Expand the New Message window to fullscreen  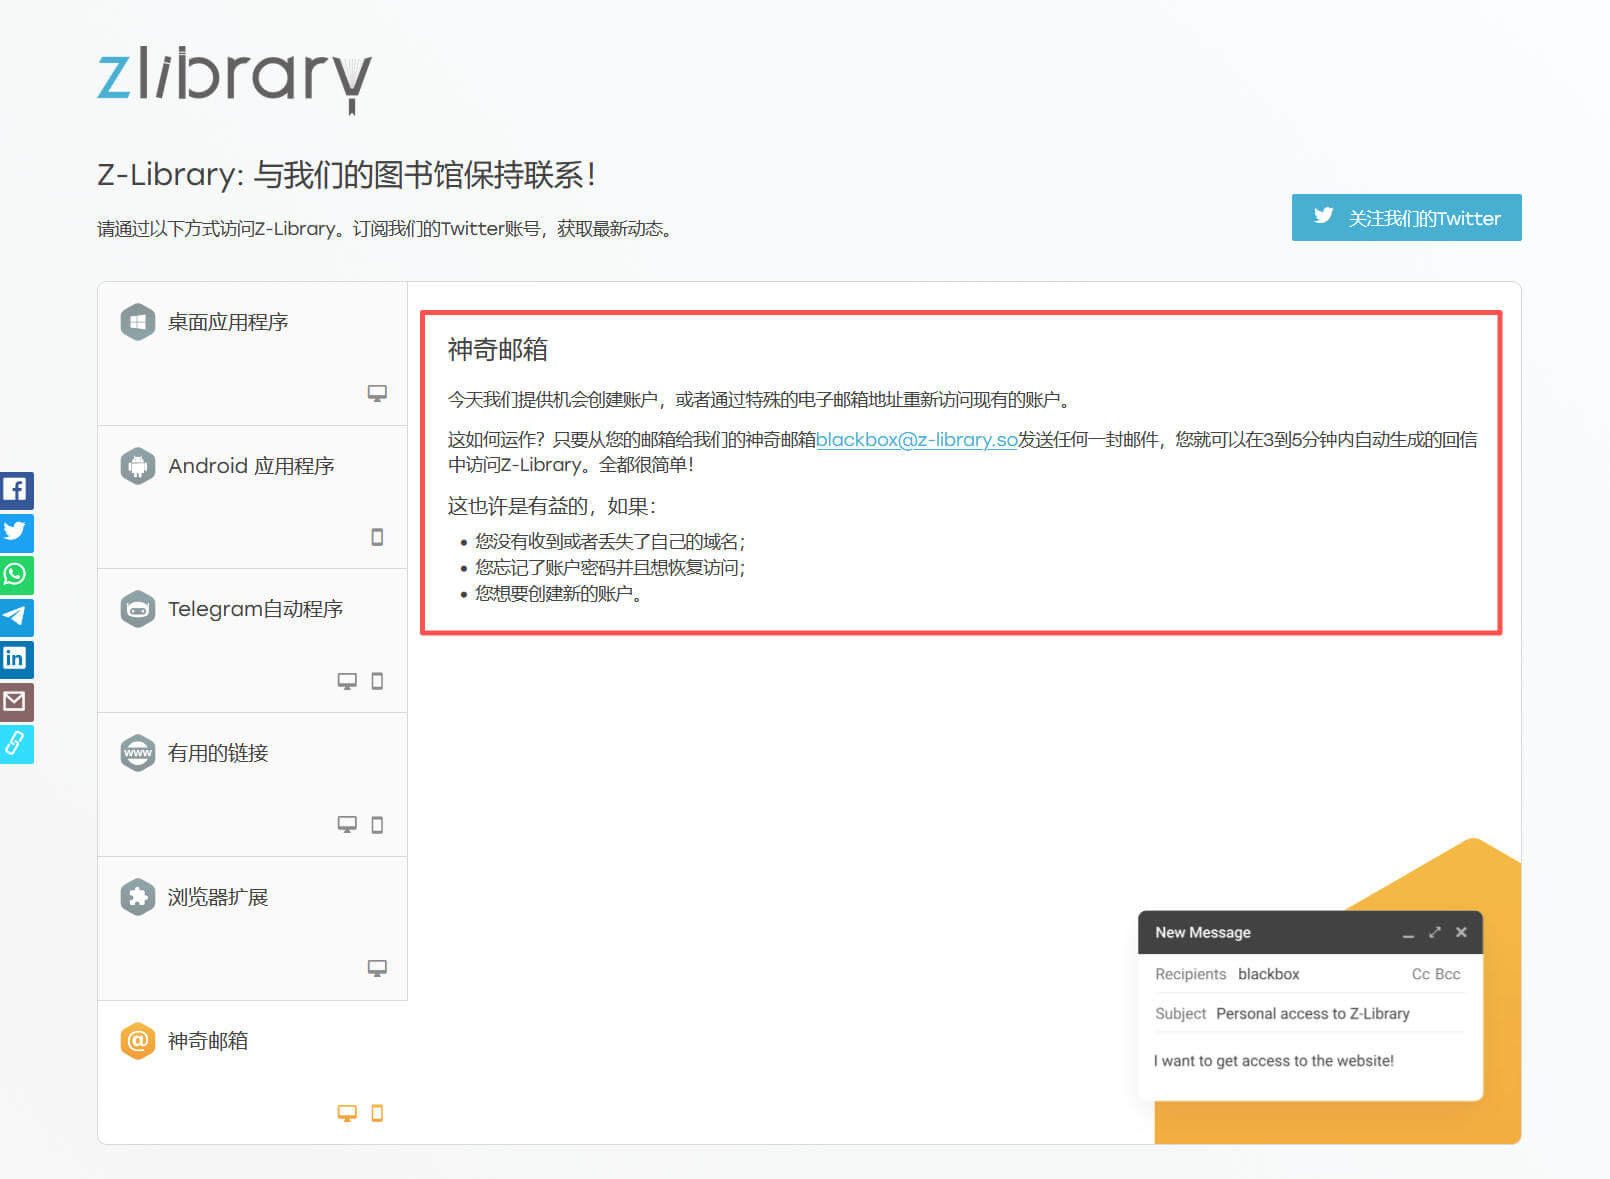click(x=1434, y=932)
